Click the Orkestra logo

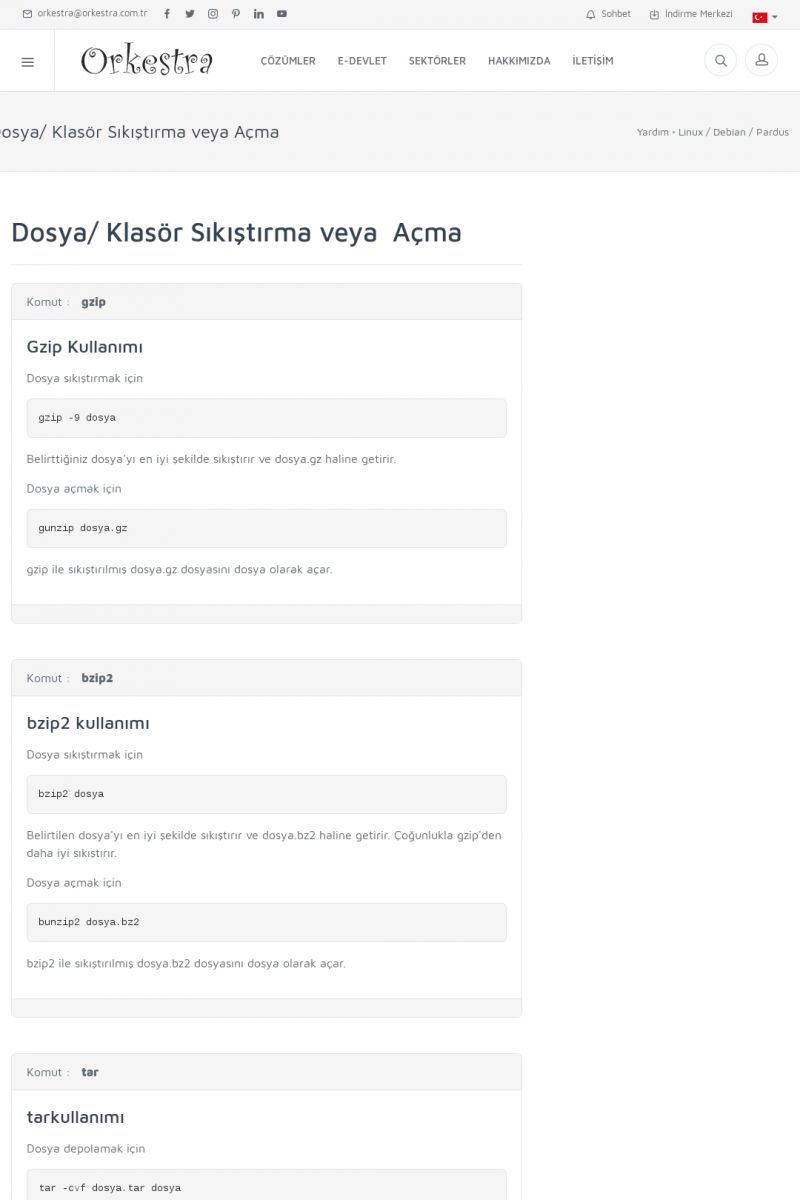pos(147,61)
